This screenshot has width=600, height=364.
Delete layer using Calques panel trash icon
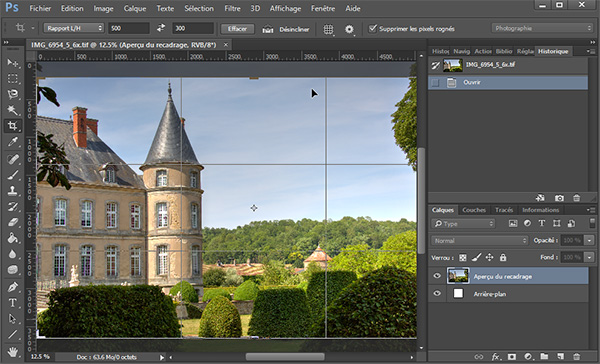coord(577,357)
